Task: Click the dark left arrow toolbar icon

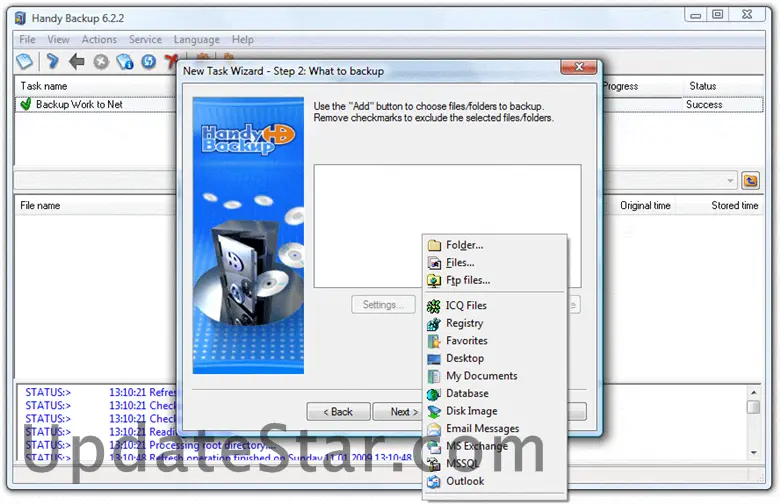Action: (77, 61)
